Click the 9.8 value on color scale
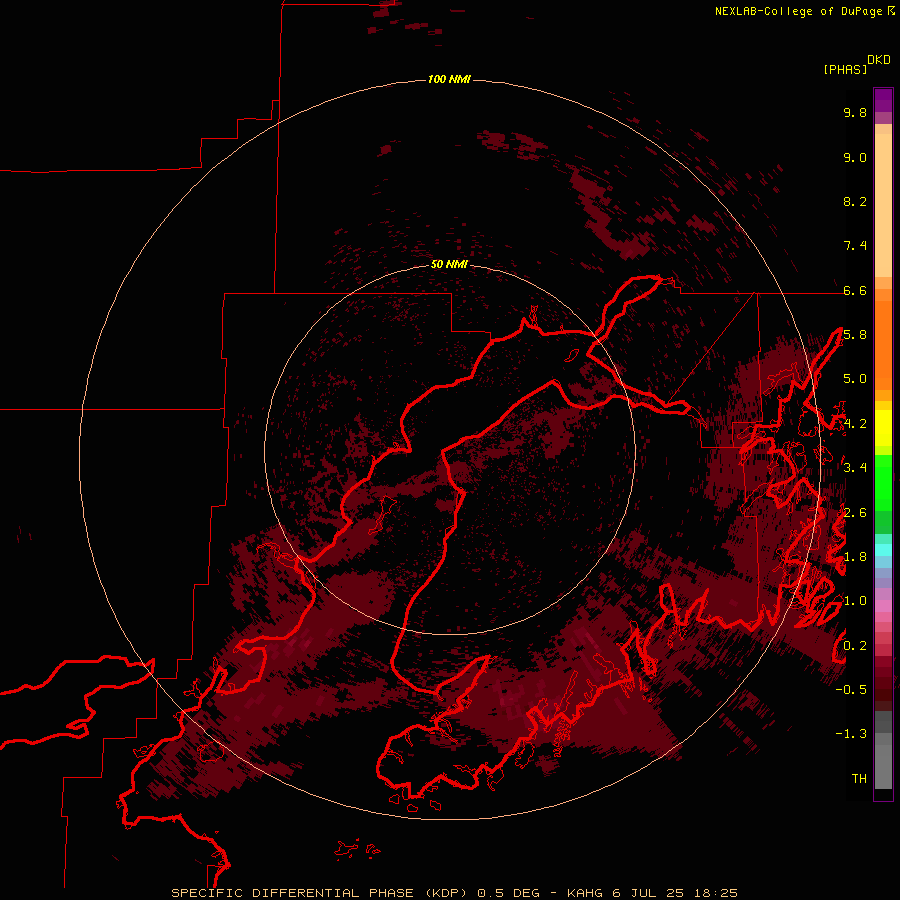This screenshot has height=900, width=900. [855, 112]
